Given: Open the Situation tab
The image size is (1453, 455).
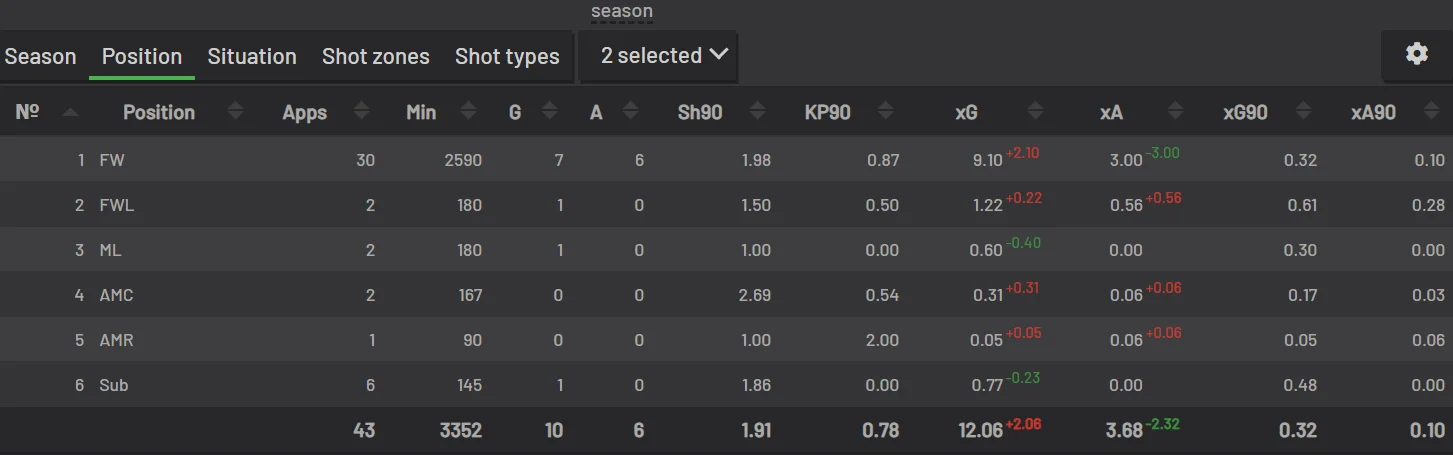Looking at the screenshot, I should click(252, 56).
